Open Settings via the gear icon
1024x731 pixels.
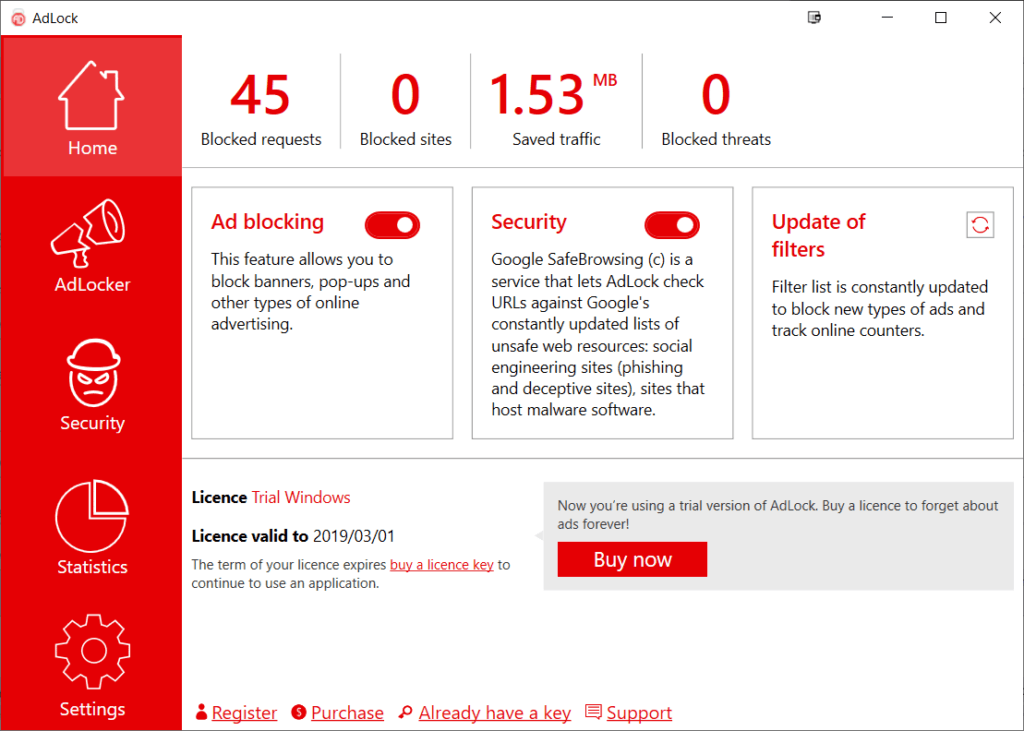pos(92,652)
